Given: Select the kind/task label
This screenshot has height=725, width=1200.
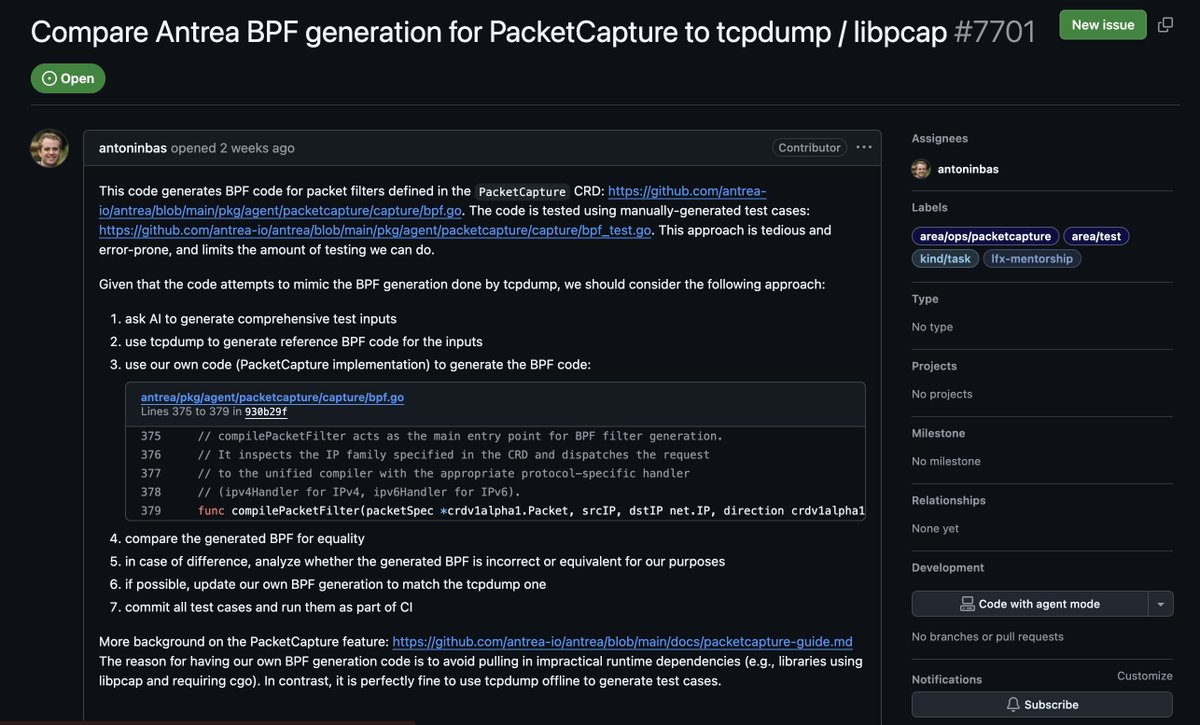Looking at the screenshot, I should [945, 259].
